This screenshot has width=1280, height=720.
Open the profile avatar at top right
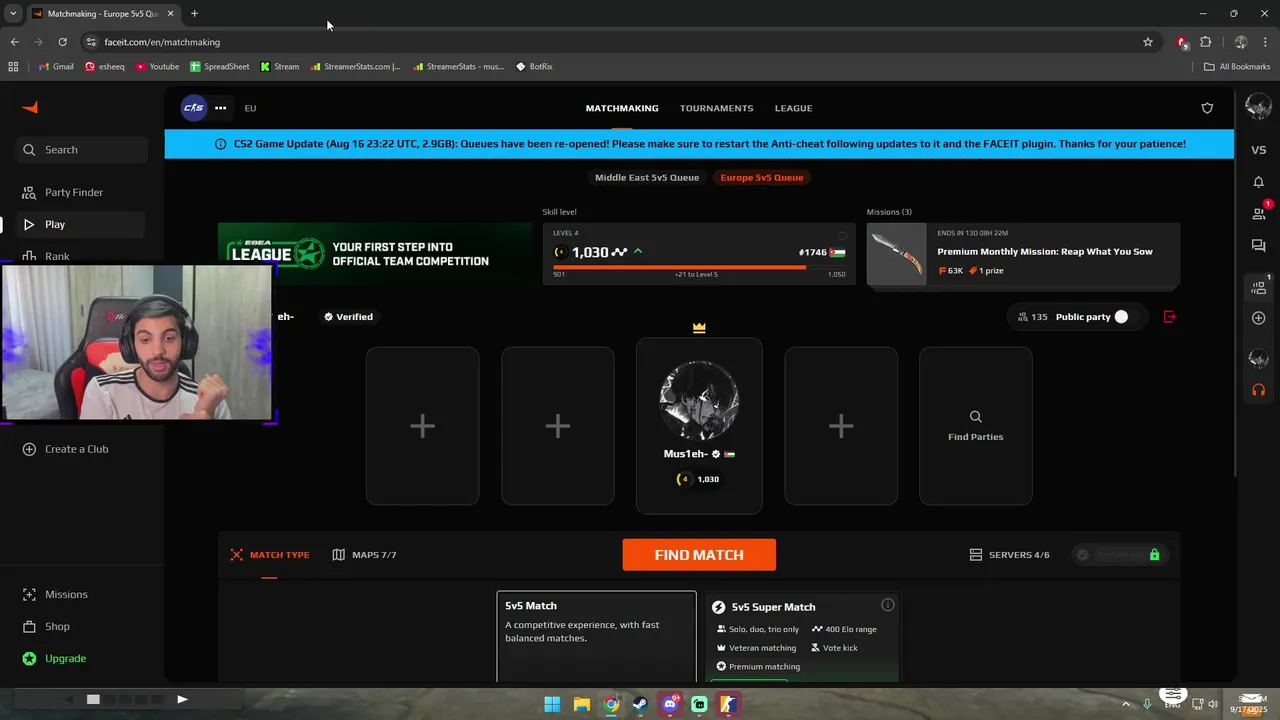(1258, 106)
